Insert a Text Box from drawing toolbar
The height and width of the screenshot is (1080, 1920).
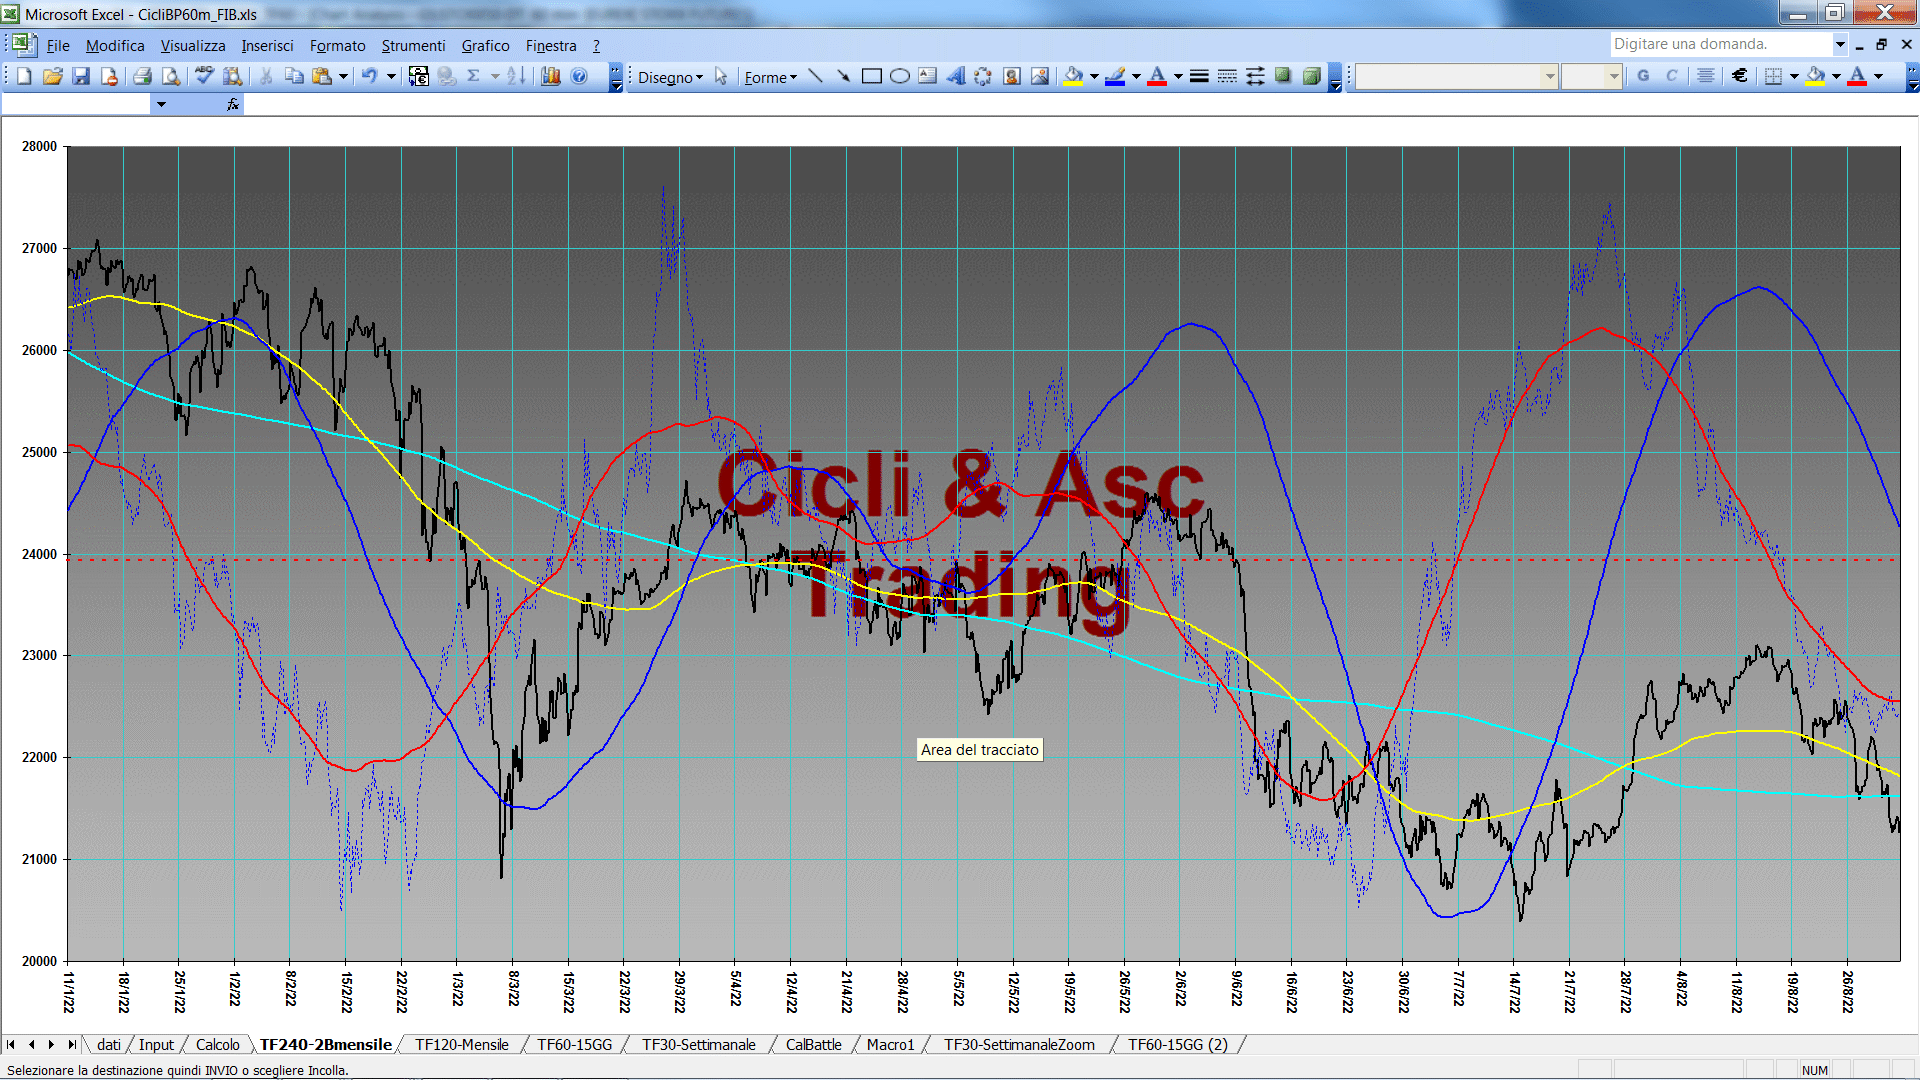point(927,76)
